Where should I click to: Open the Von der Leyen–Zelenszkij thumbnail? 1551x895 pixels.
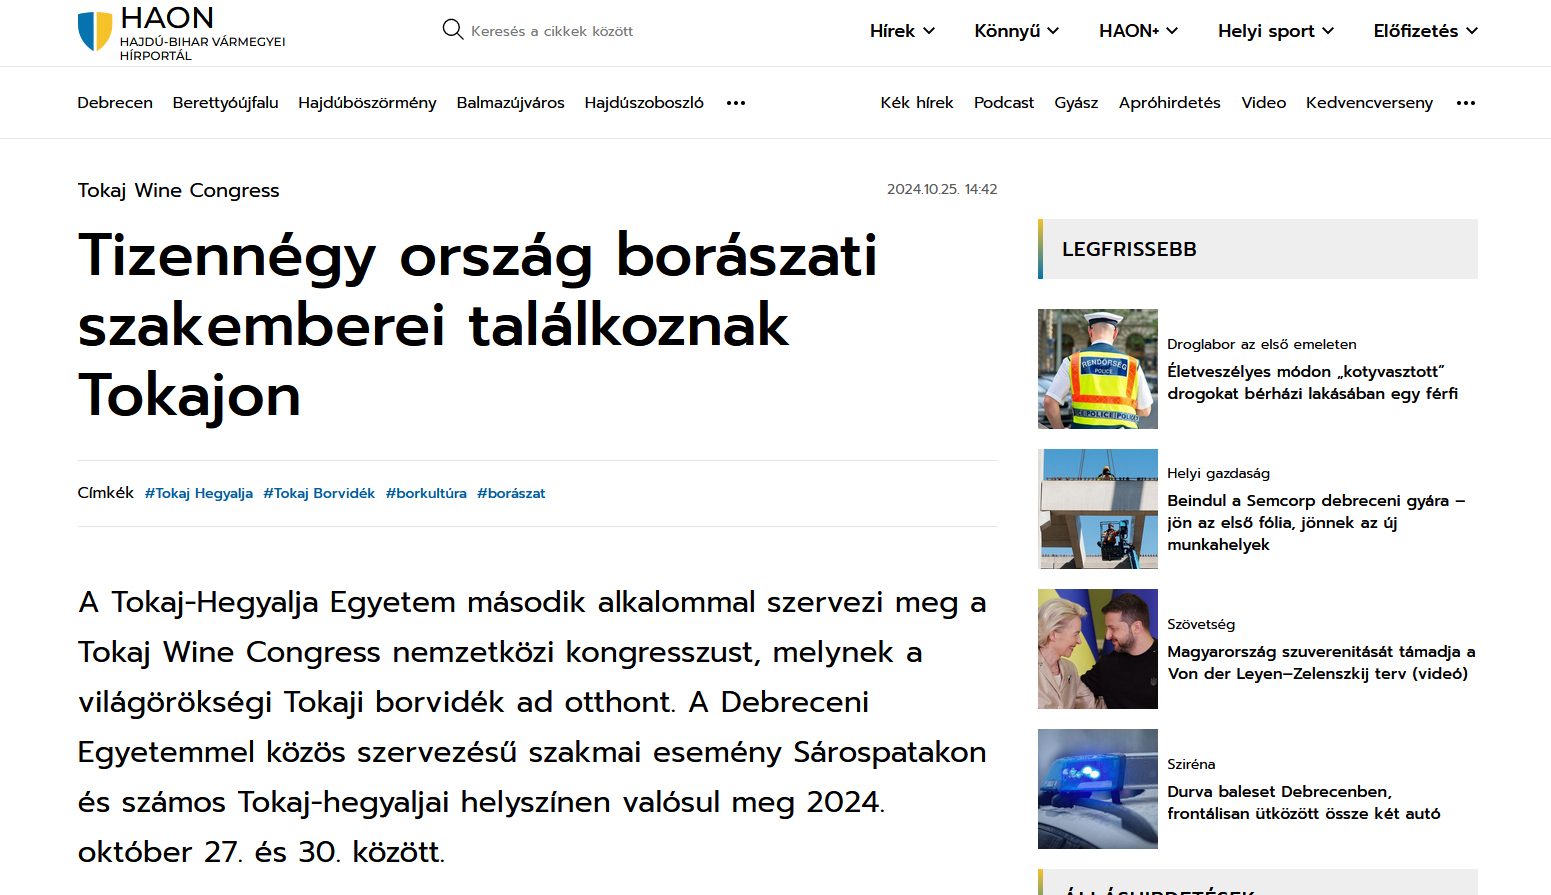coord(1098,649)
